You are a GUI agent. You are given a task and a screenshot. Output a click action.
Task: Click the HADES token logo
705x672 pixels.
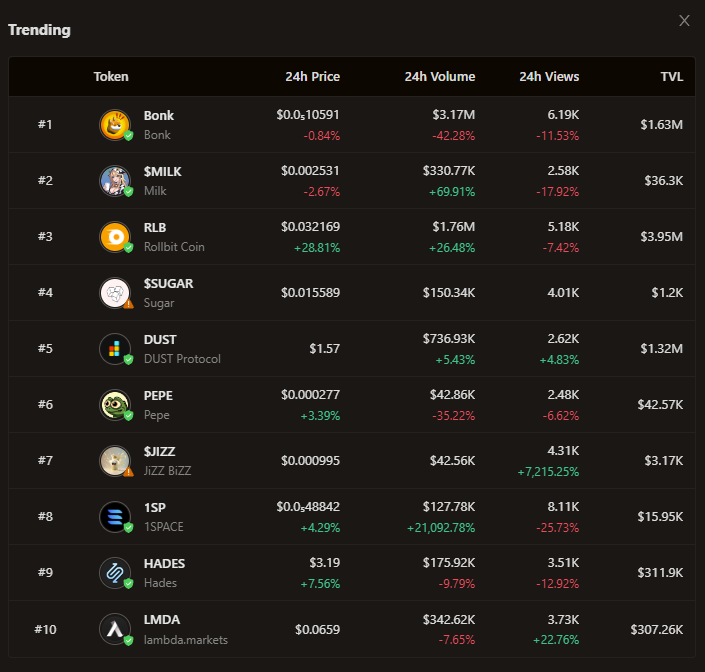[115, 573]
